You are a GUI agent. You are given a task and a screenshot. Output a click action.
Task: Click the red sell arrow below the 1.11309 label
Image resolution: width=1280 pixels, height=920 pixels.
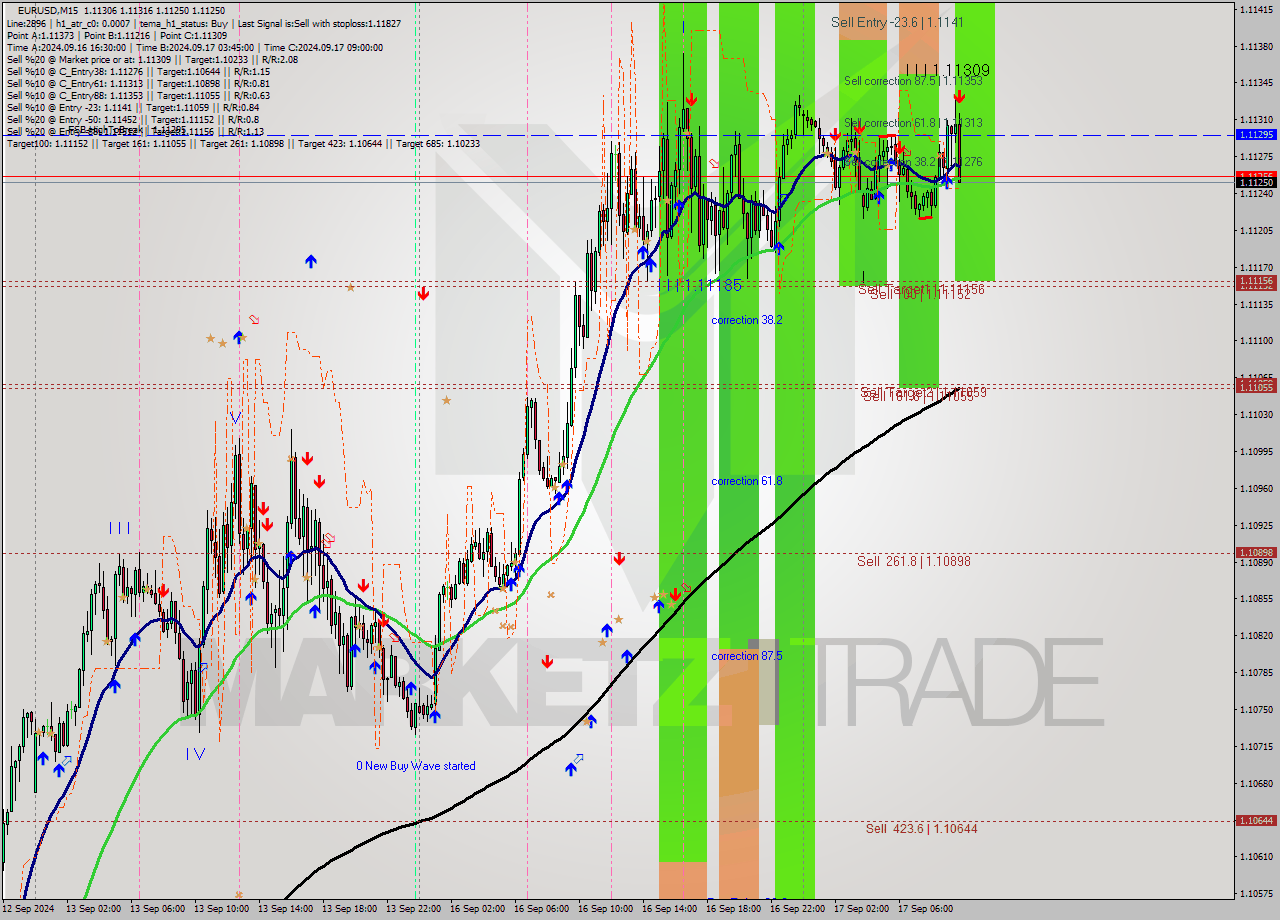coord(959,96)
